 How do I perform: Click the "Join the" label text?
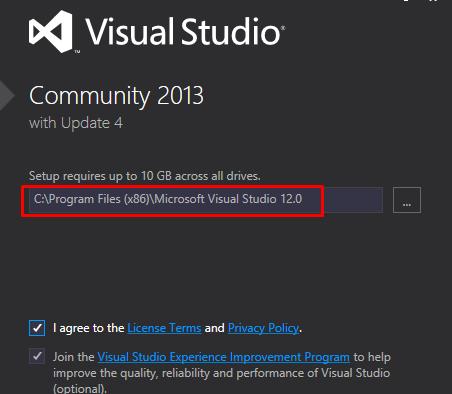[74, 357]
